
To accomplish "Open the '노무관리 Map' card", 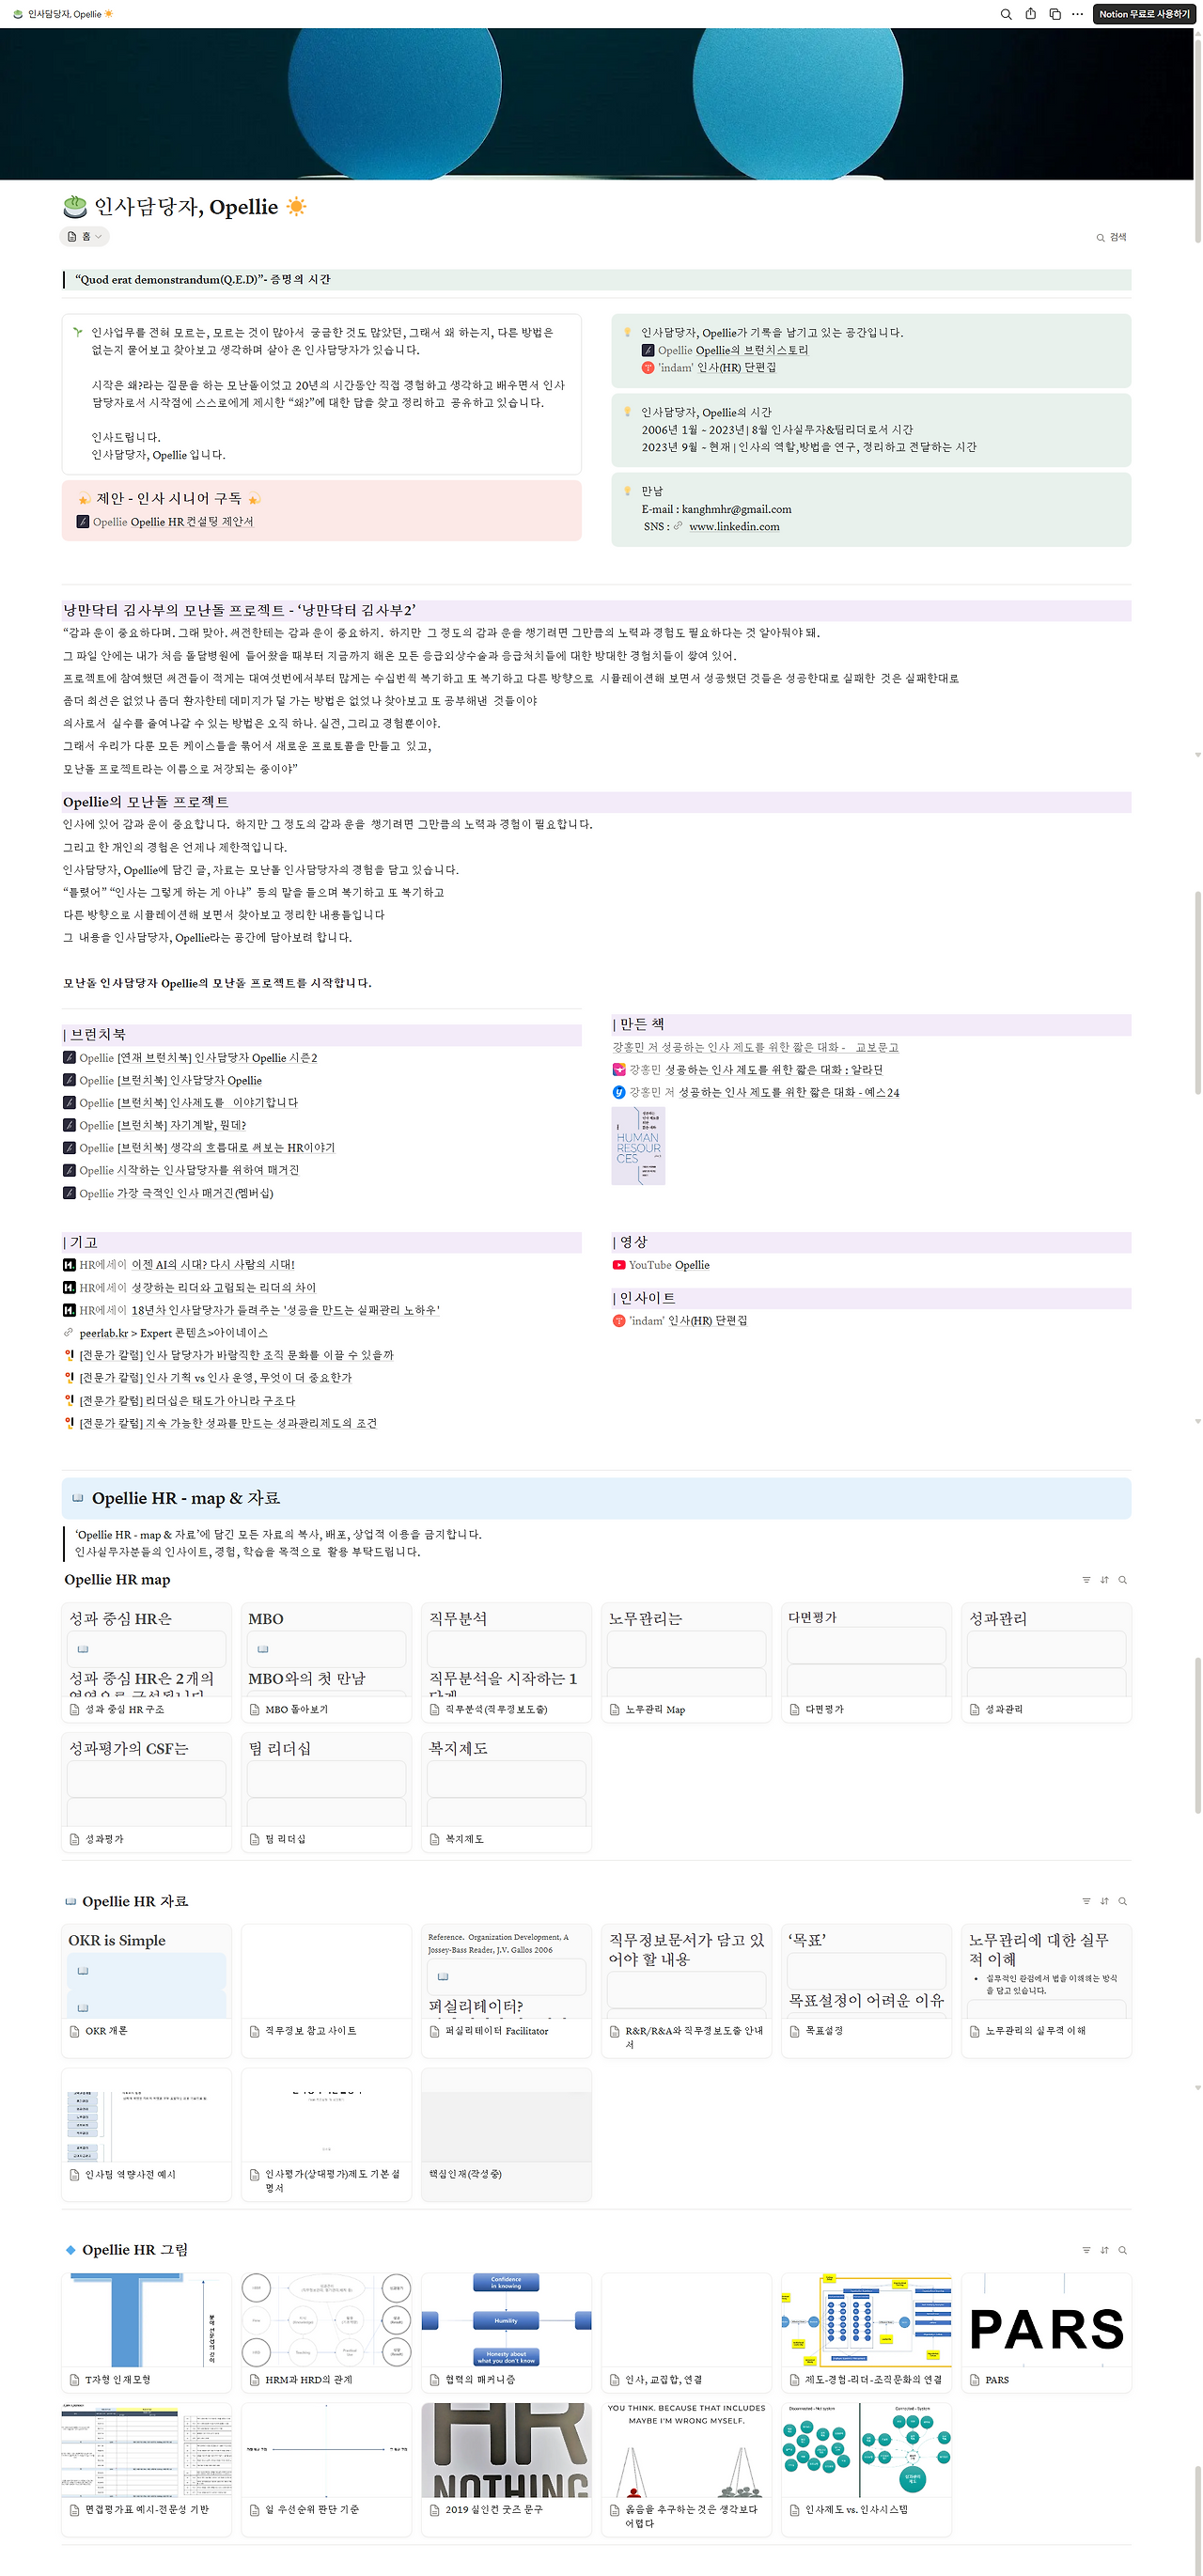I will click(x=686, y=1662).
